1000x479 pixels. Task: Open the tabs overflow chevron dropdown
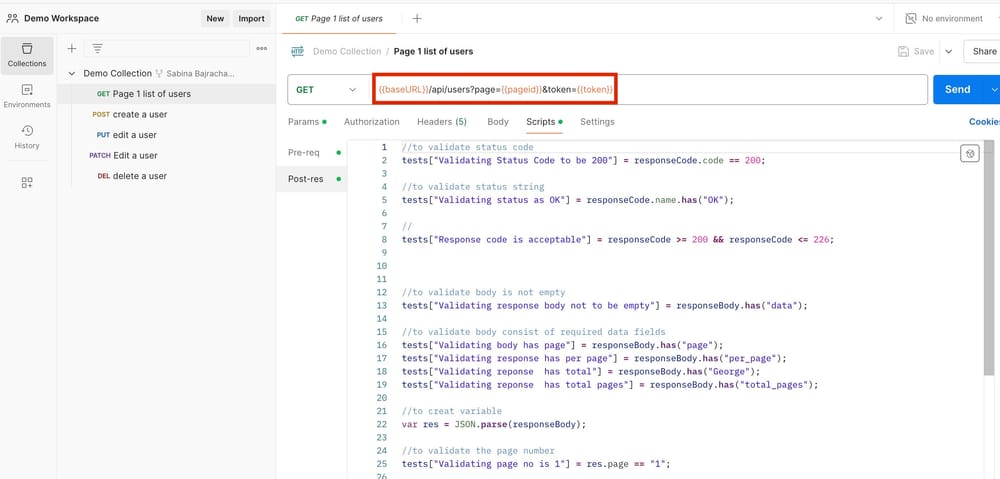click(879, 18)
